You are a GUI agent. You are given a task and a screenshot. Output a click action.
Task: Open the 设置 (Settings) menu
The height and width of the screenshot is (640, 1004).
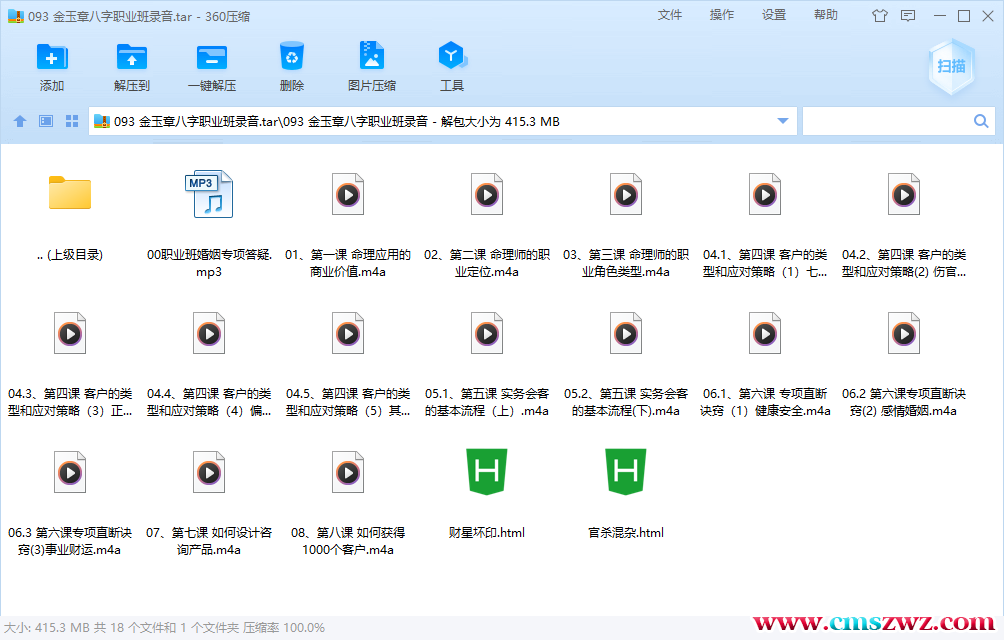point(773,15)
